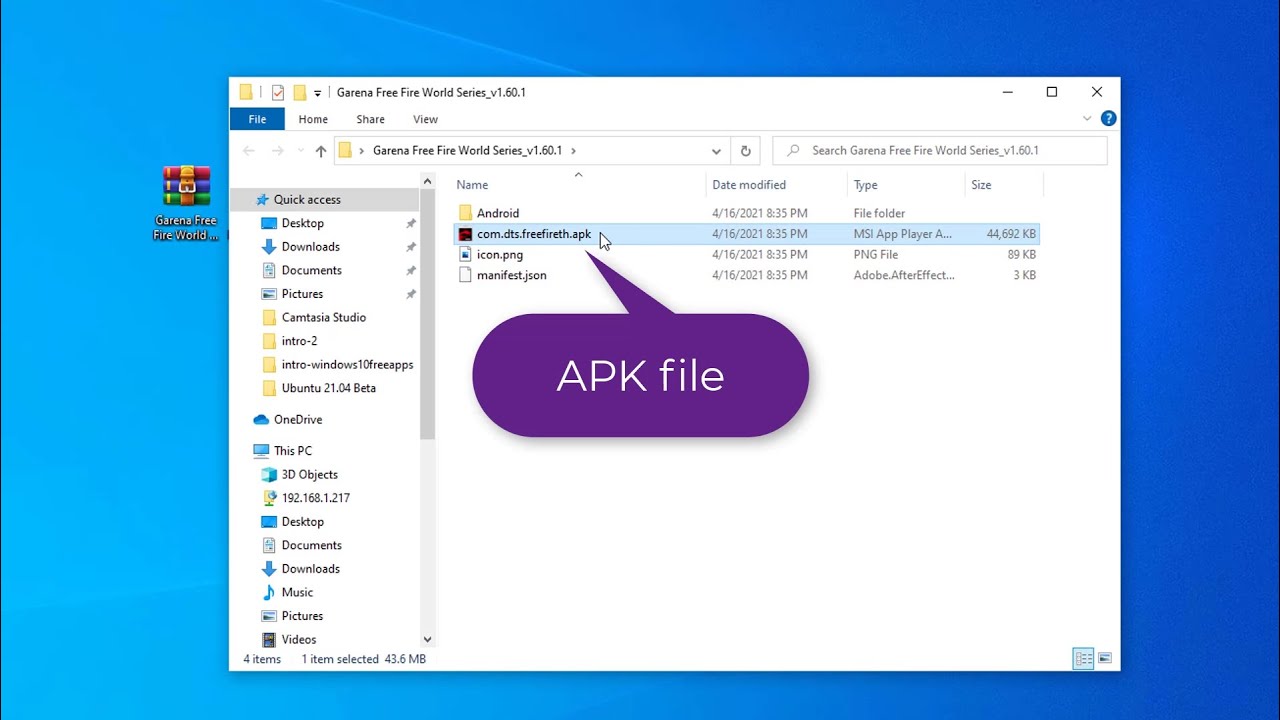Select This PC in navigation pane
The width and height of the screenshot is (1280, 720).
pos(292,451)
